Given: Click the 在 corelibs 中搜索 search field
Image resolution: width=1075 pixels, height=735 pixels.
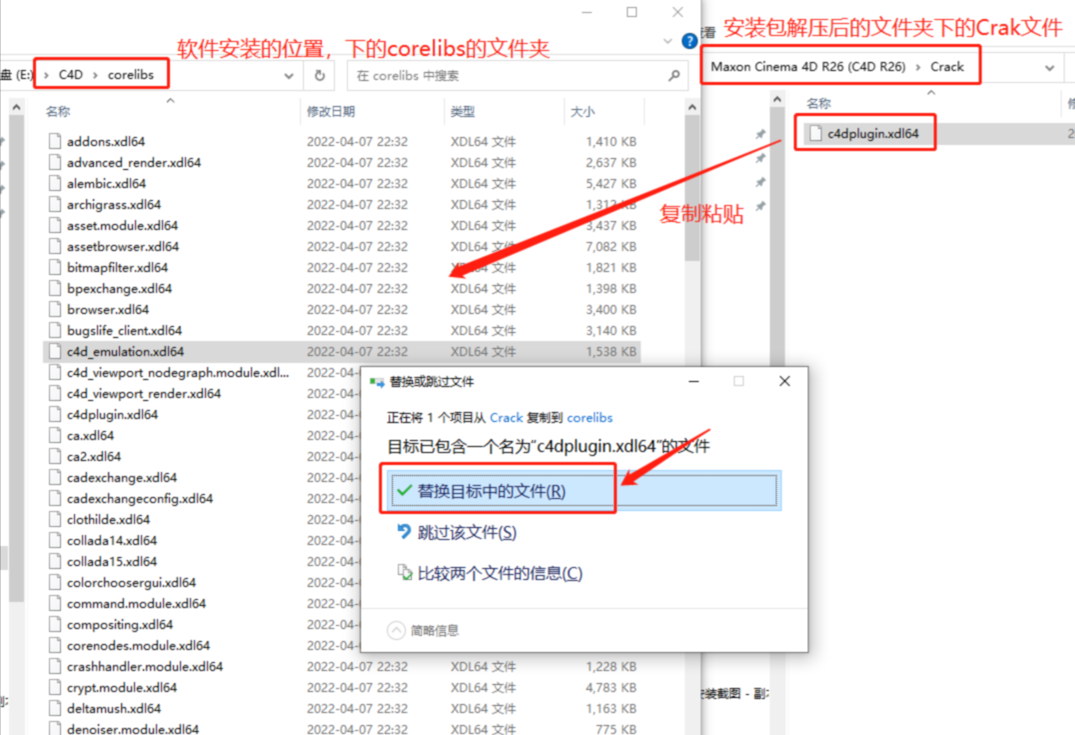Looking at the screenshot, I should tap(505, 76).
